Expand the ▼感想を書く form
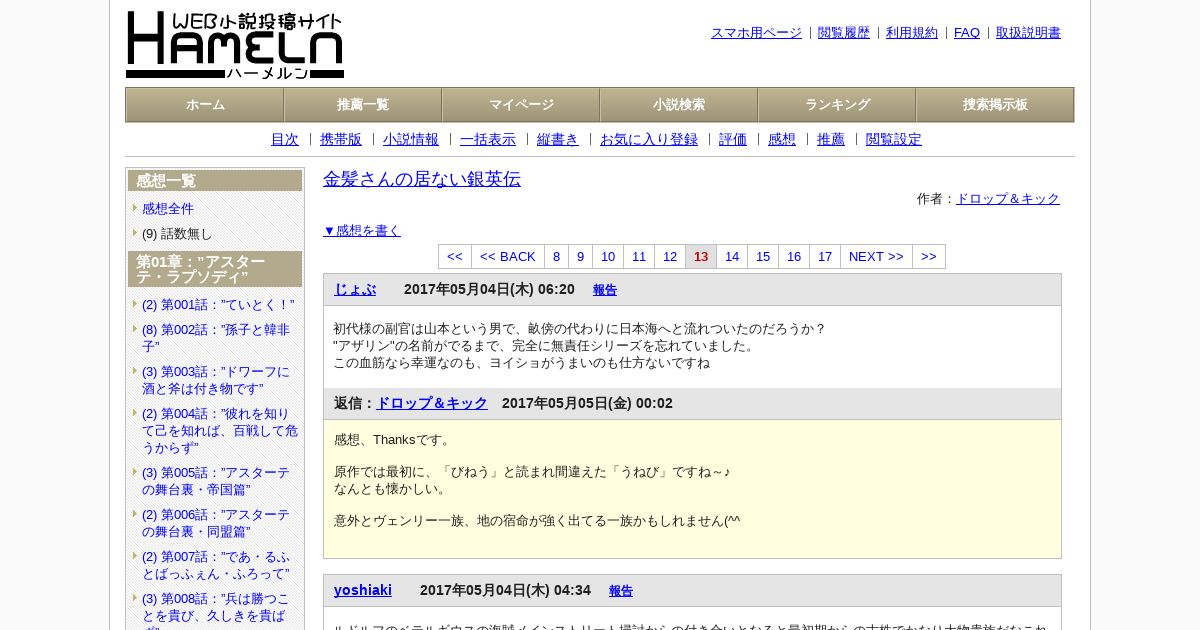This screenshot has width=1200, height=630. (x=362, y=230)
